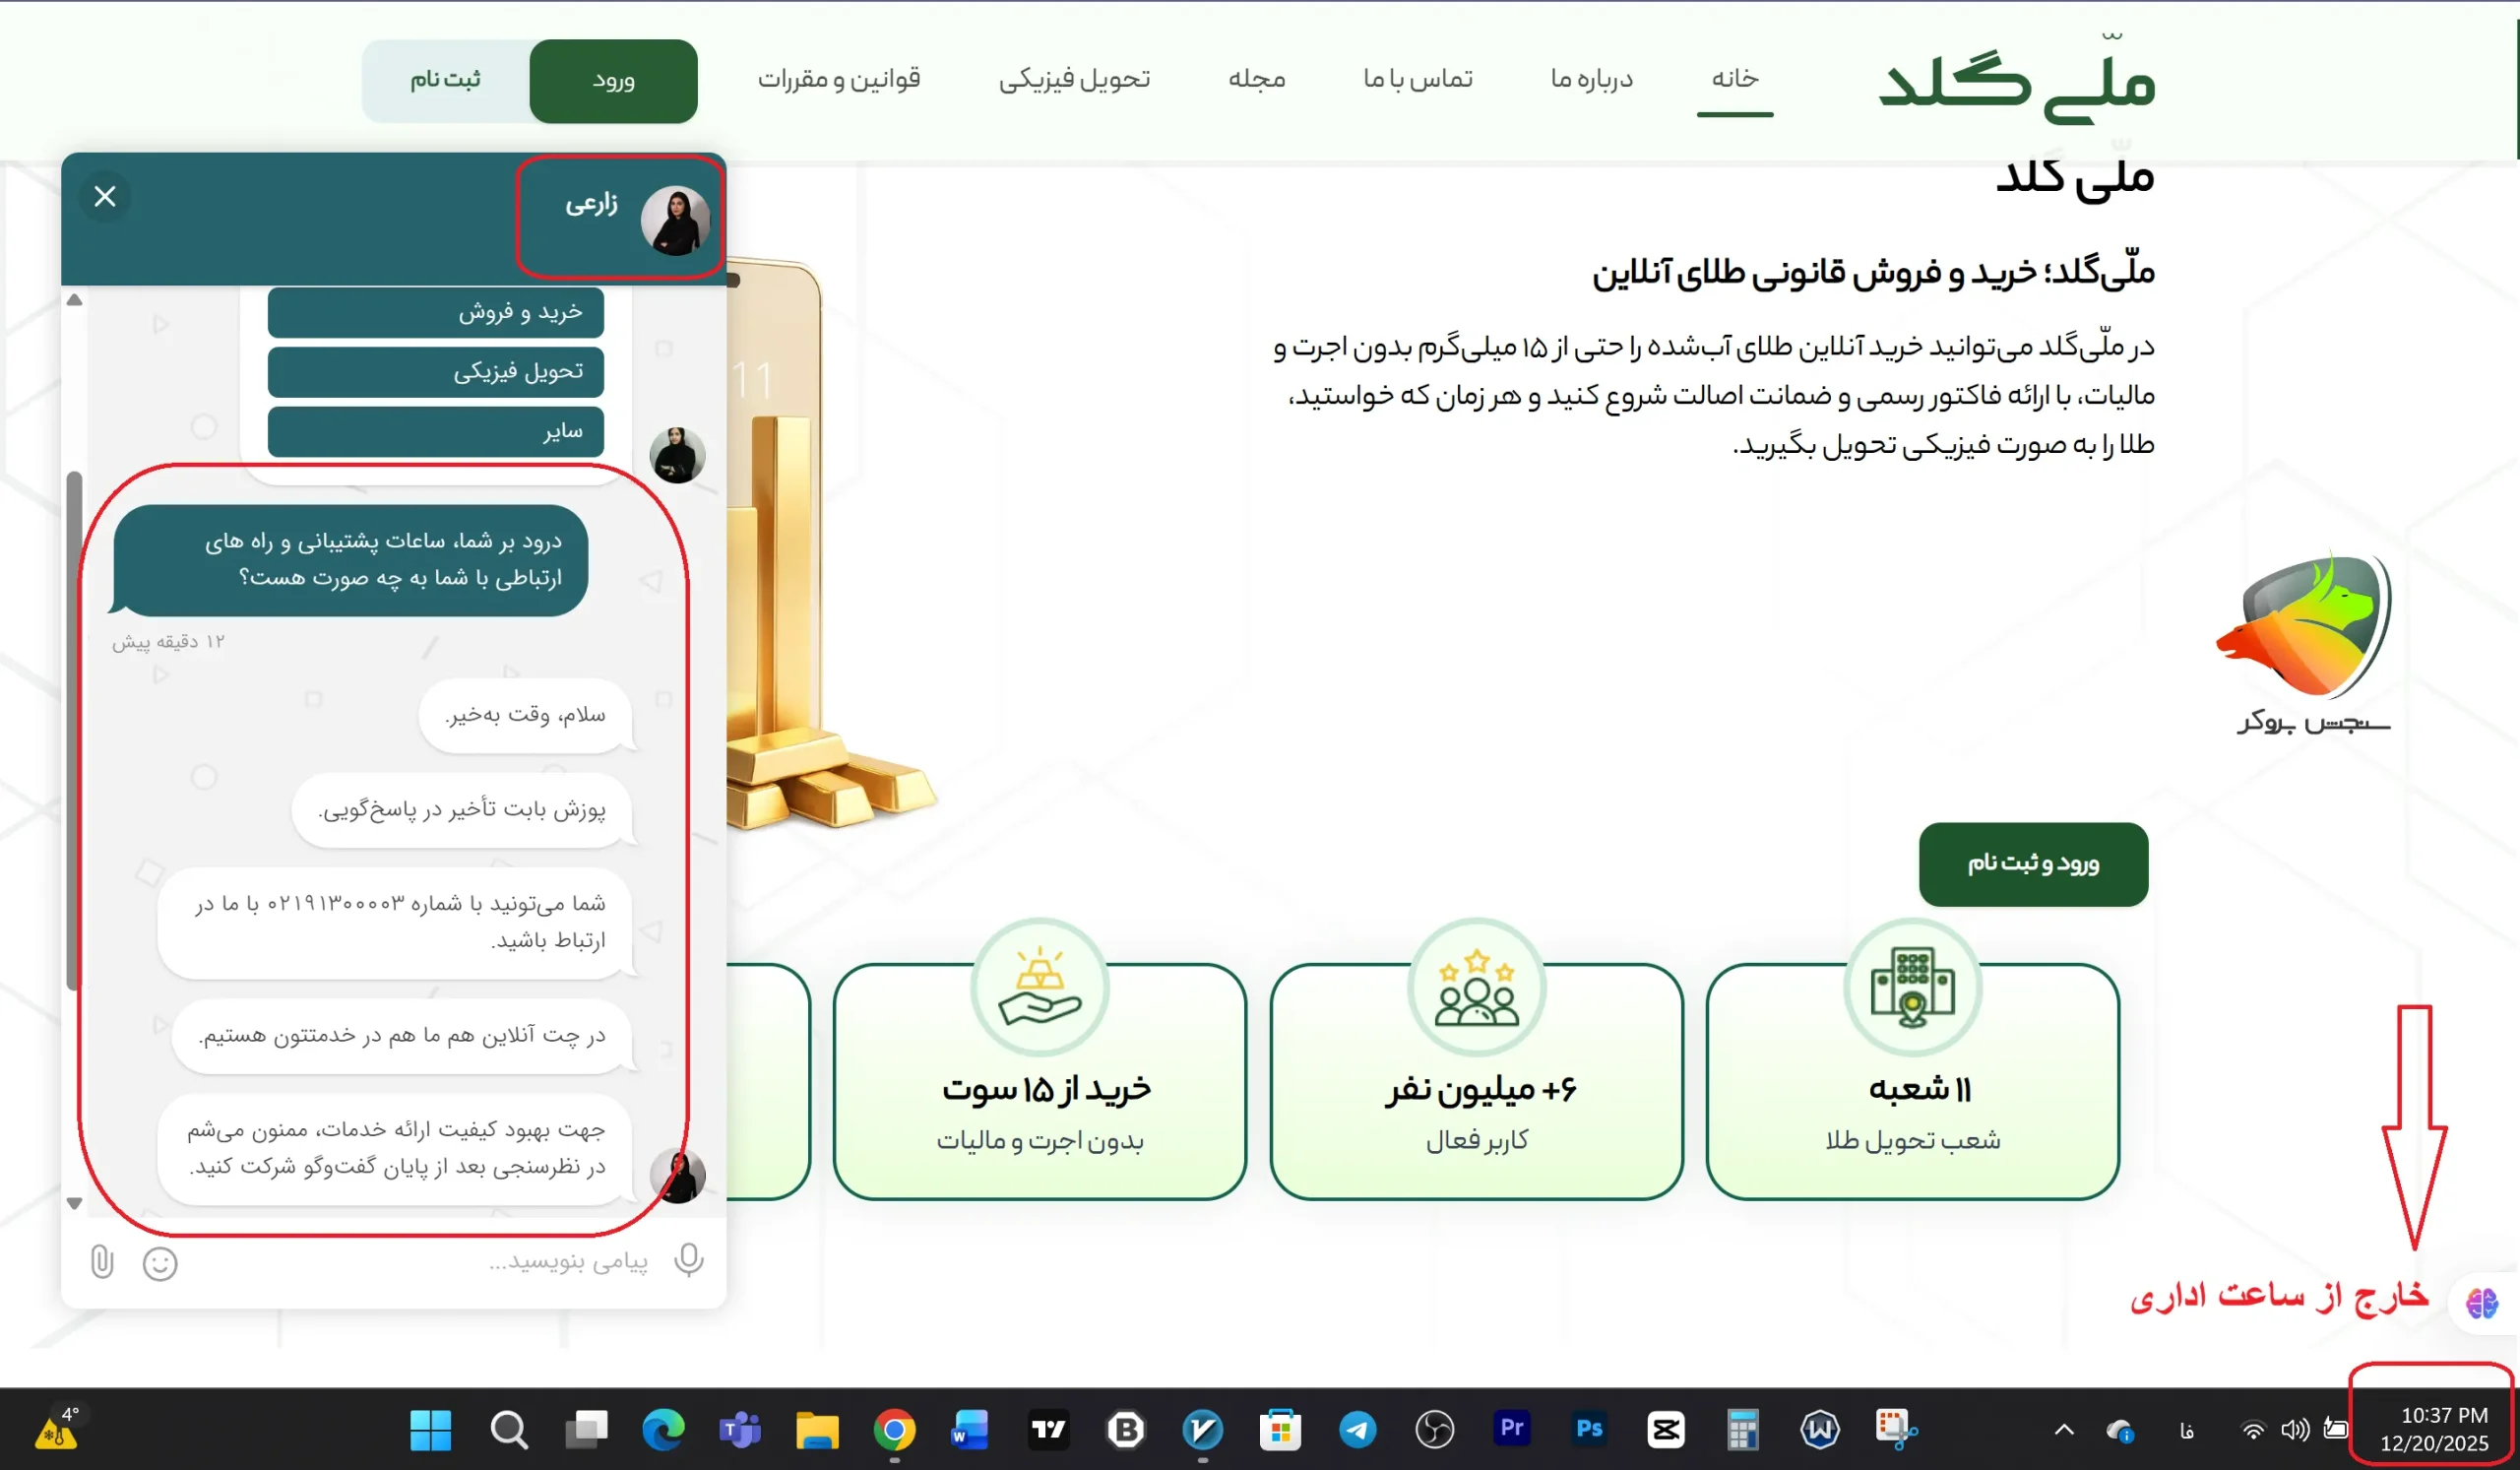The width and height of the screenshot is (2520, 1470).
Task: Open the قوانین و مقررات navigation menu item
Action: pyautogui.click(x=840, y=80)
